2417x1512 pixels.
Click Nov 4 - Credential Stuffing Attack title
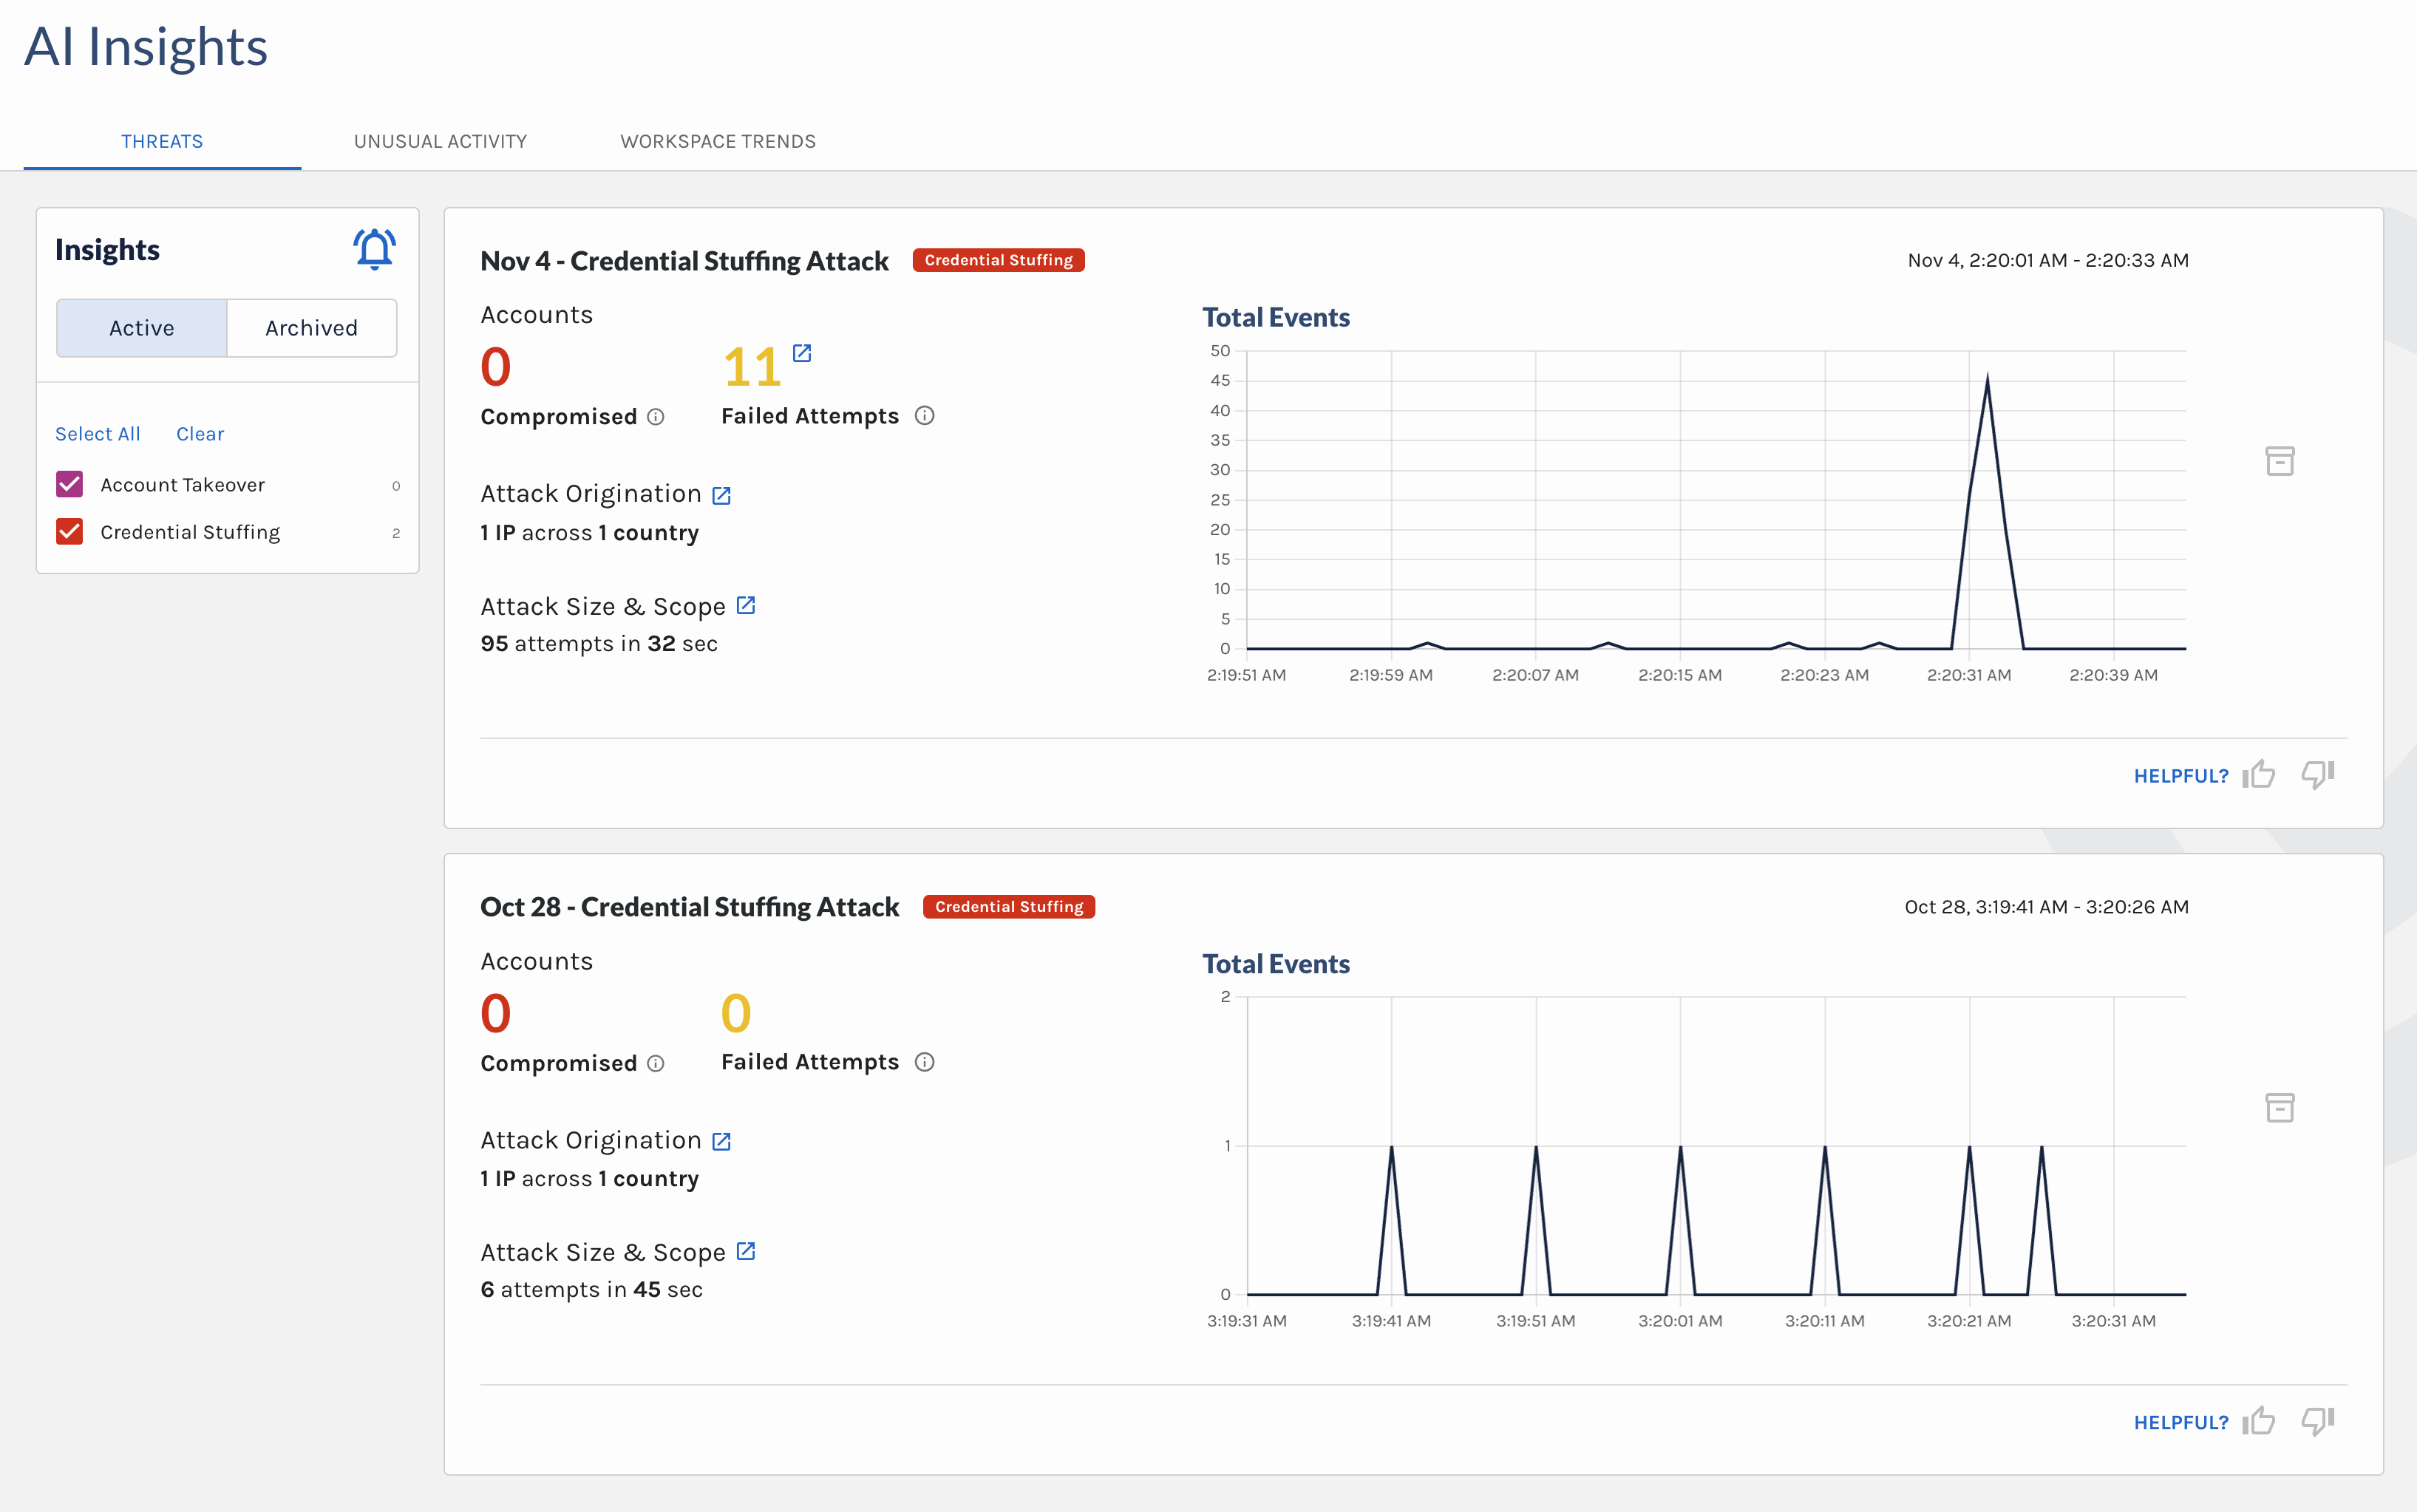tap(684, 261)
